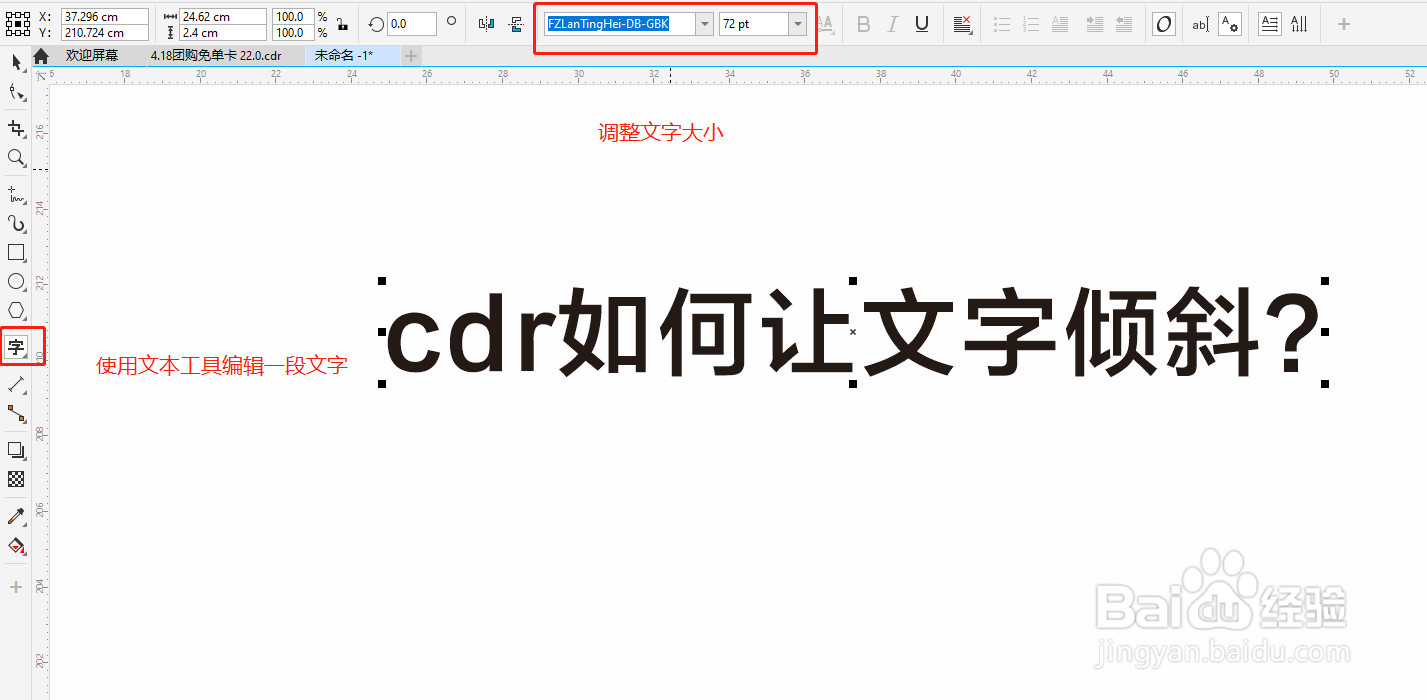Toggle the lock ratio padlock
1427x700 pixels.
pyautogui.click(x=342, y=24)
